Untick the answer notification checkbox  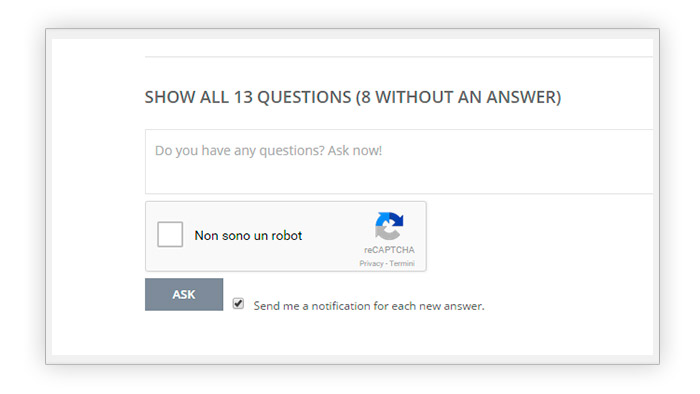pyautogui.click(x=238, y=304)
